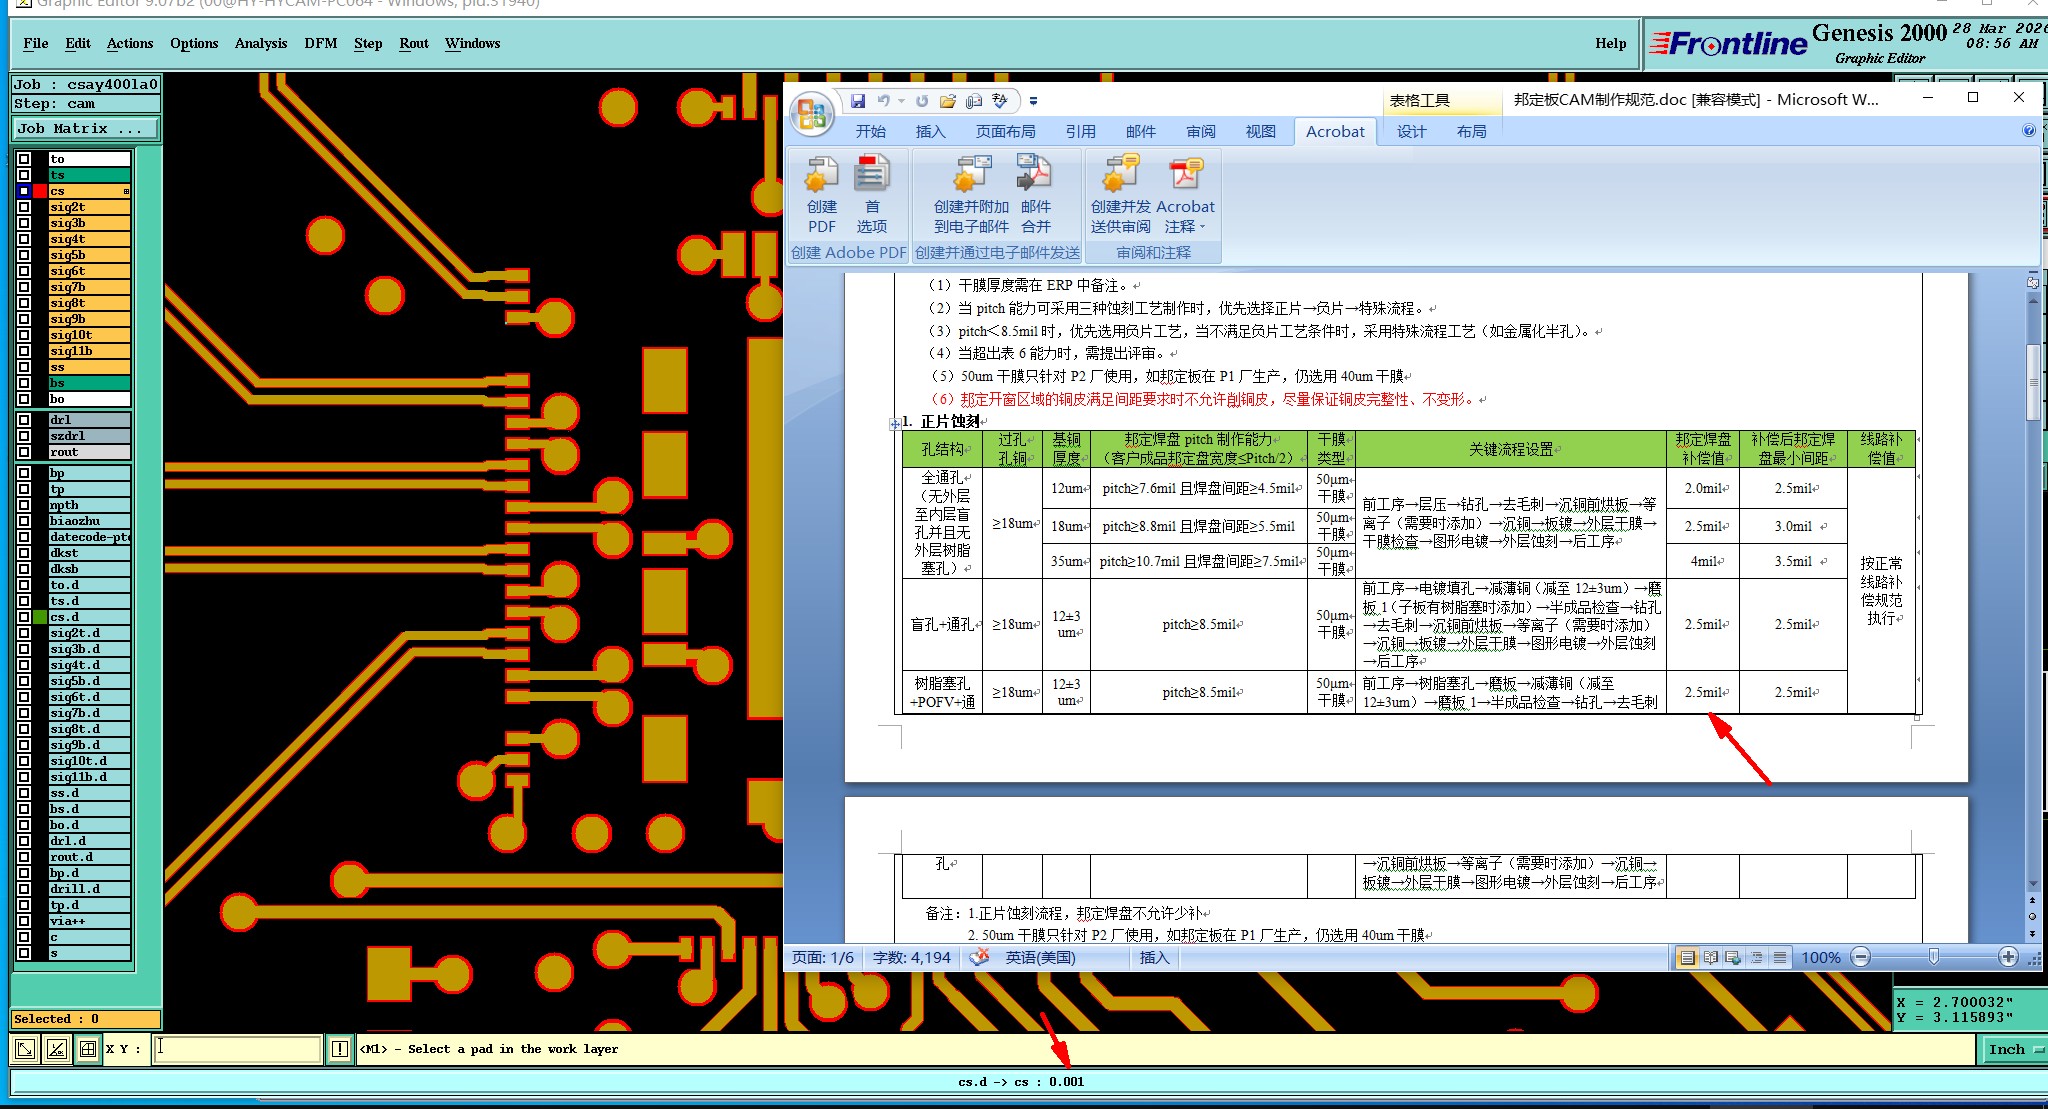The height and width of the screenshot is (1109, 2048).
Task: Switch to the 页面布局 ribbon tab
Action: click(x=1005, y=131)
